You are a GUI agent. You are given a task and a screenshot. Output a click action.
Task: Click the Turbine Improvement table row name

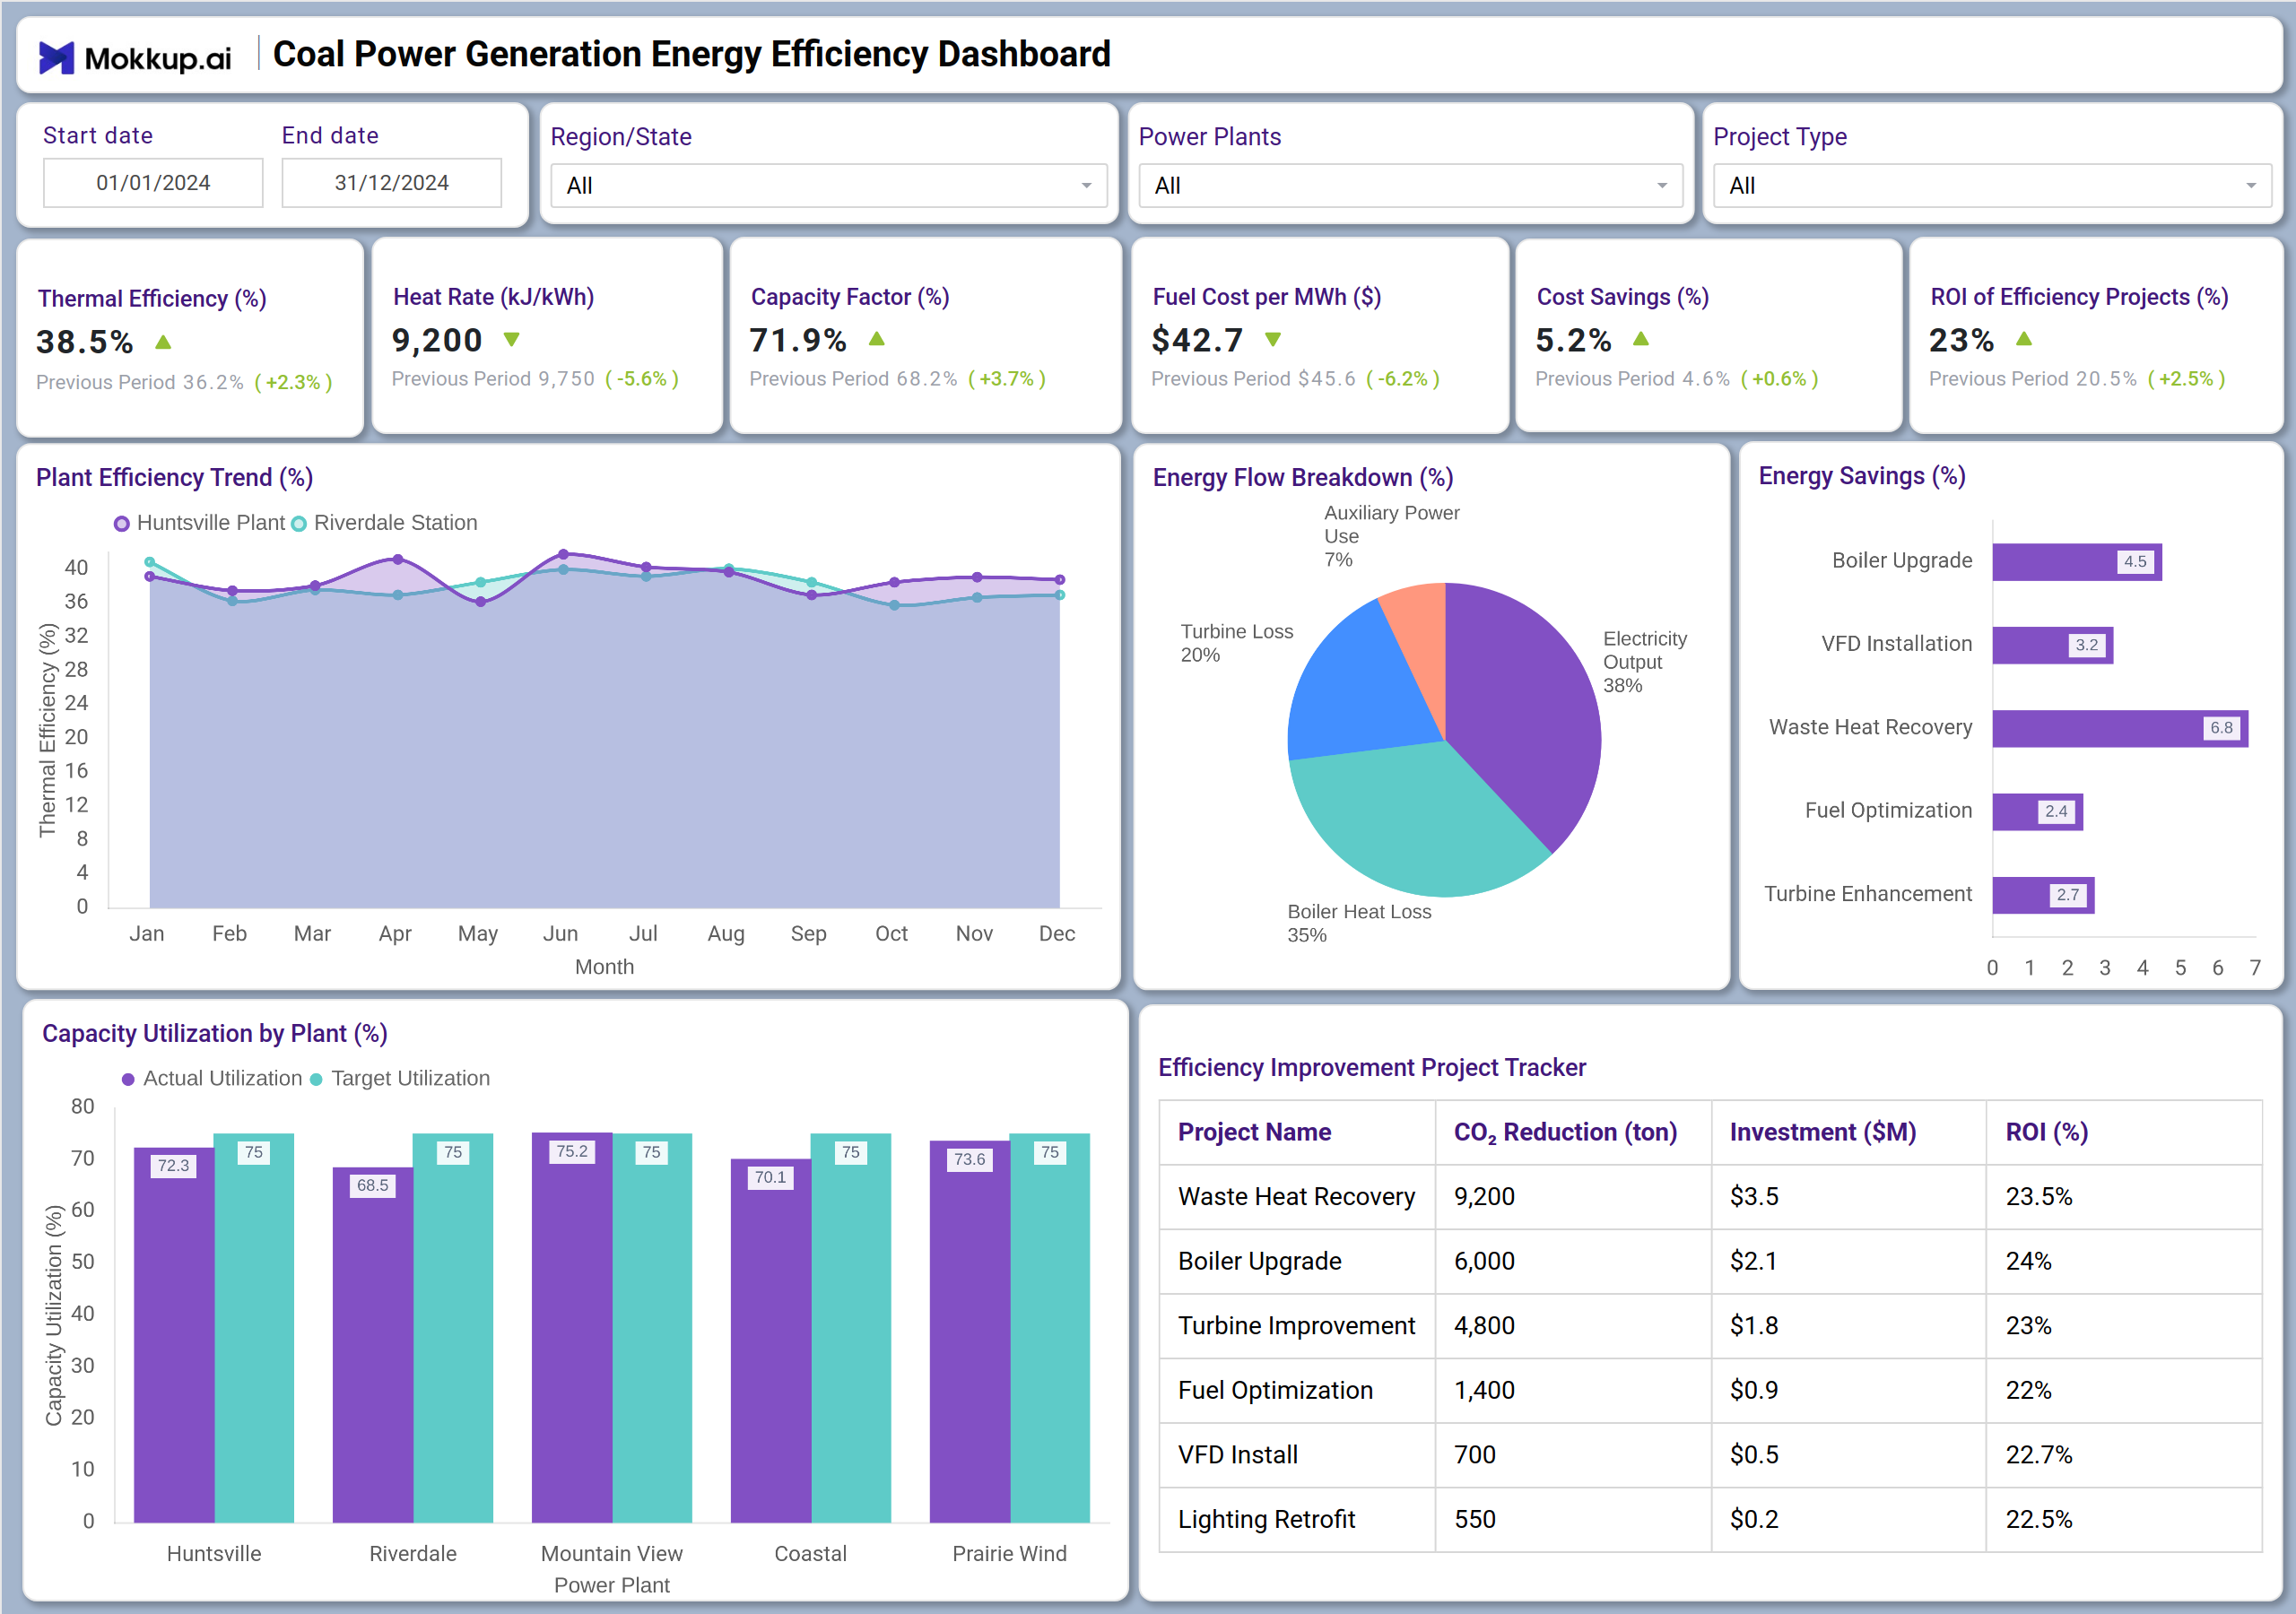pos(1296,1326)
